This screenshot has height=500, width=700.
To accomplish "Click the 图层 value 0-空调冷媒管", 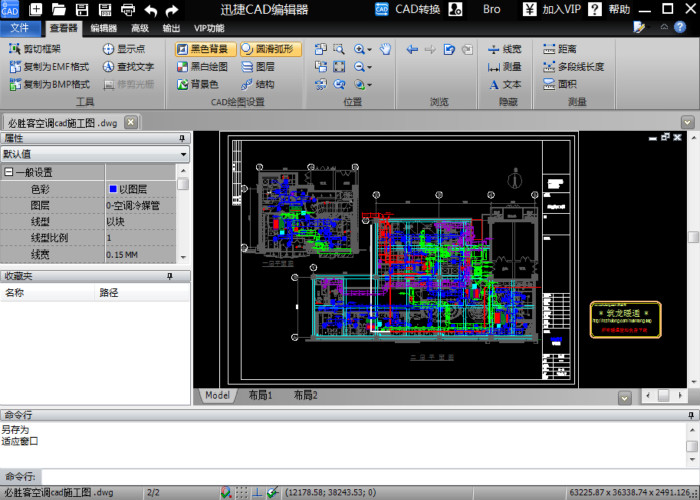I will pos(133,205).
